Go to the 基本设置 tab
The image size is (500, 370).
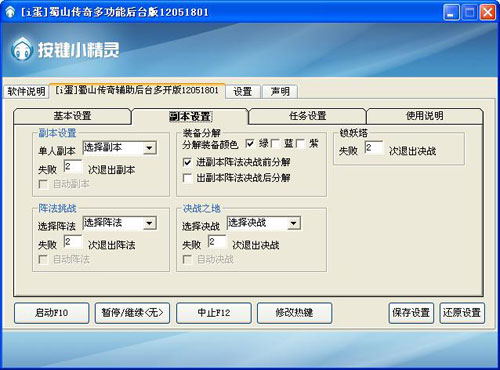point(72,116)
